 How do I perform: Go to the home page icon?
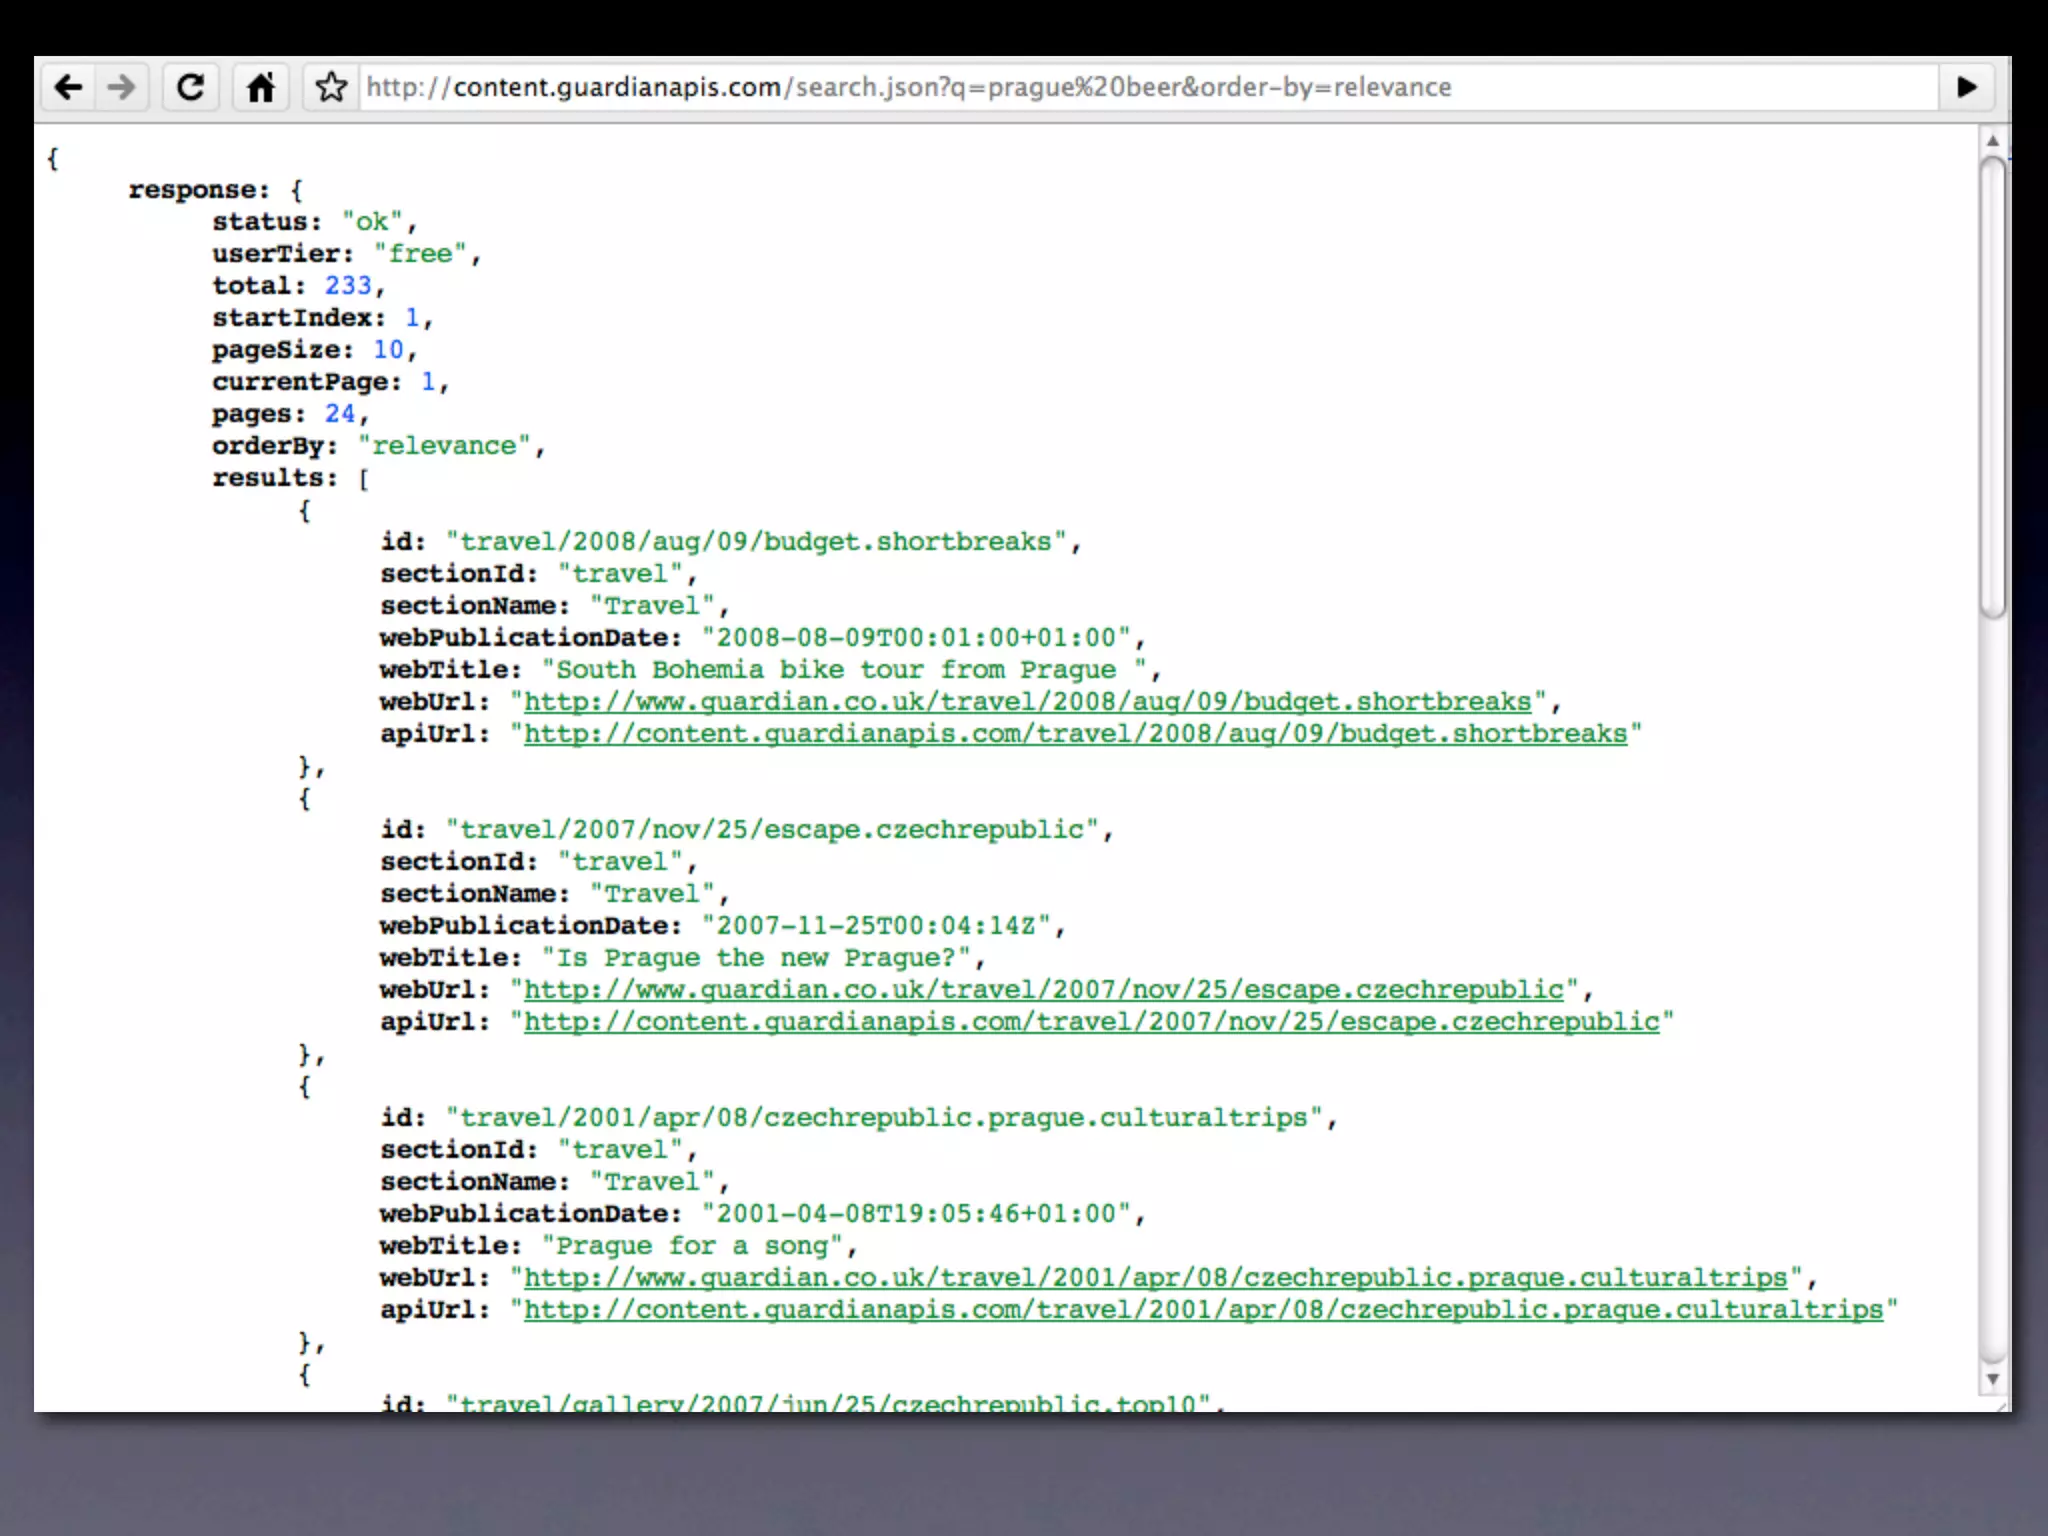(x=261, y=88)
